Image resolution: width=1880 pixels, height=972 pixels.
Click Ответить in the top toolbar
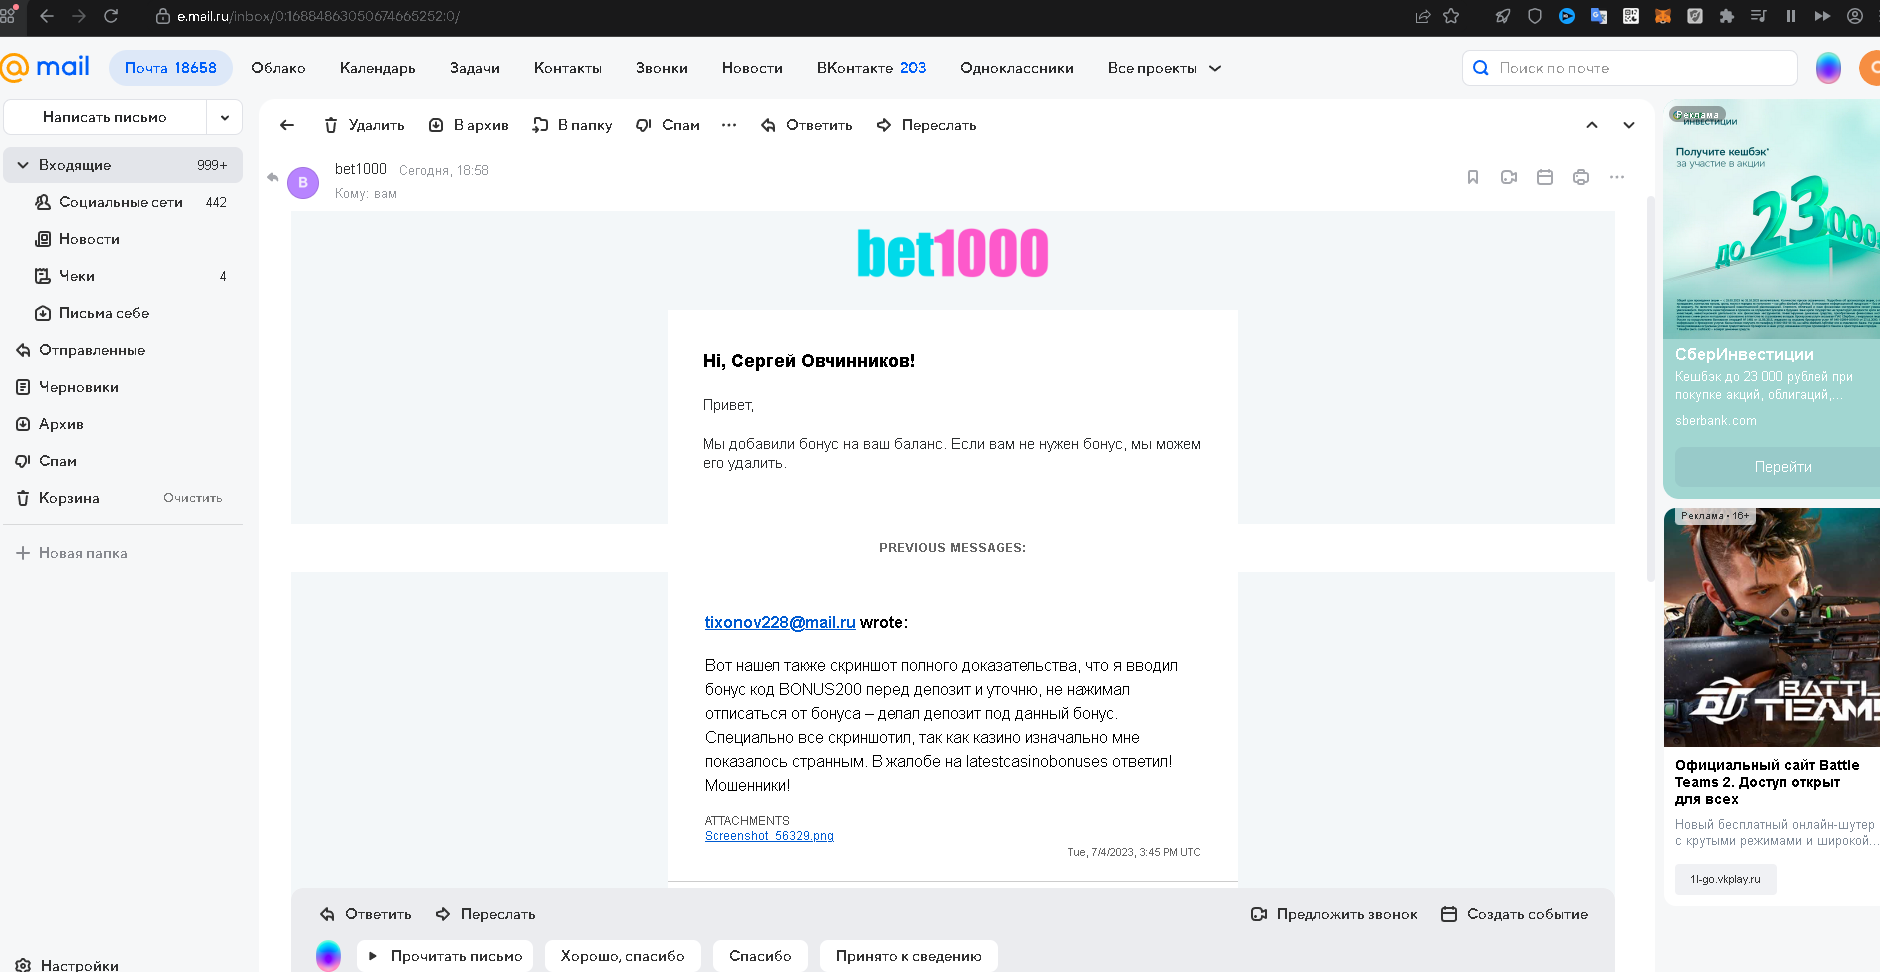806,125
